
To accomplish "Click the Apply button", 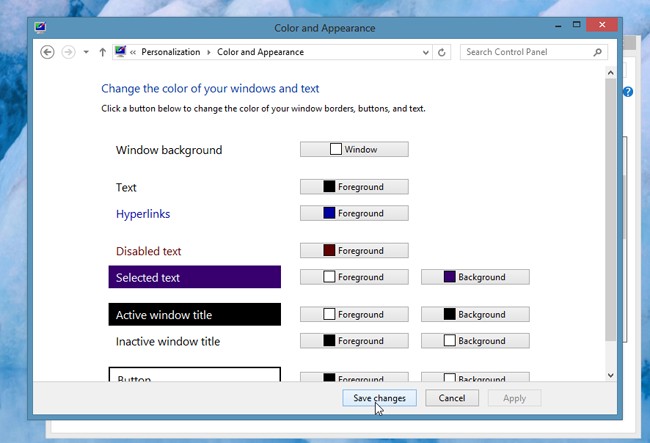I will point(514,398).
